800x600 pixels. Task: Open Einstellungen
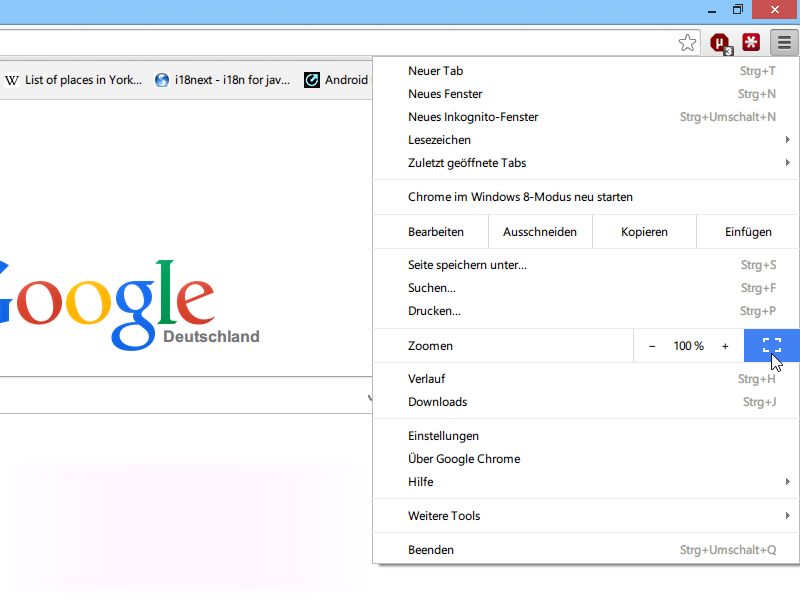[586, 436]
